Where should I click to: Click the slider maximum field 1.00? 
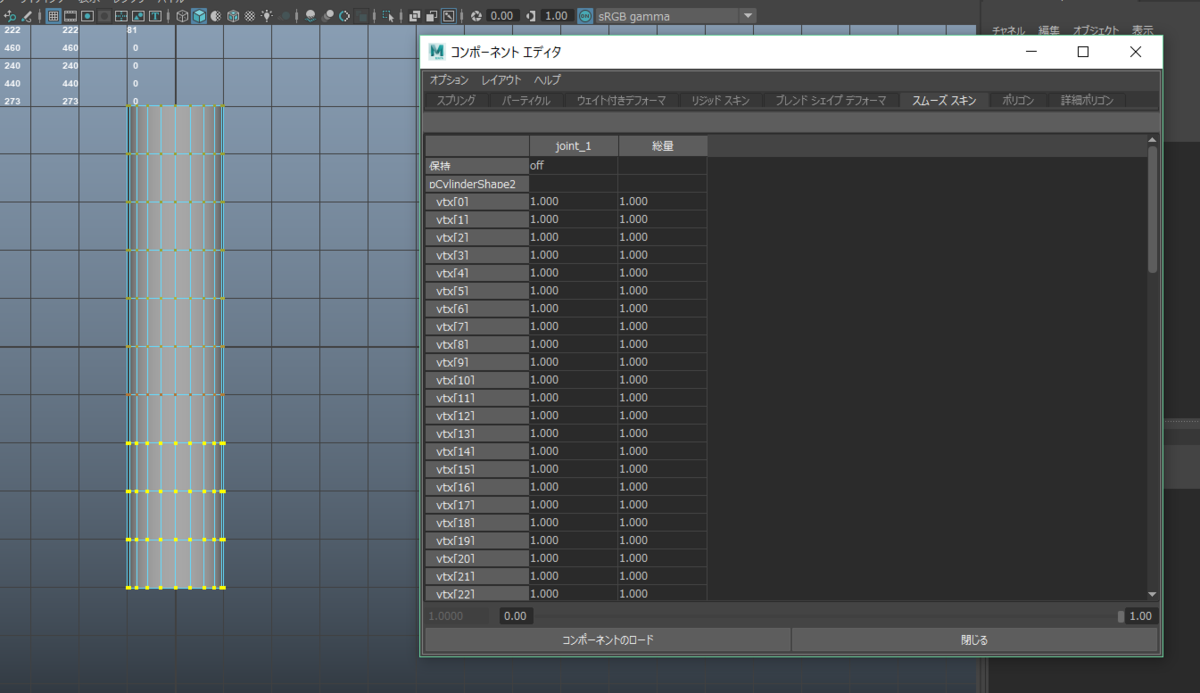point(1139,616)
